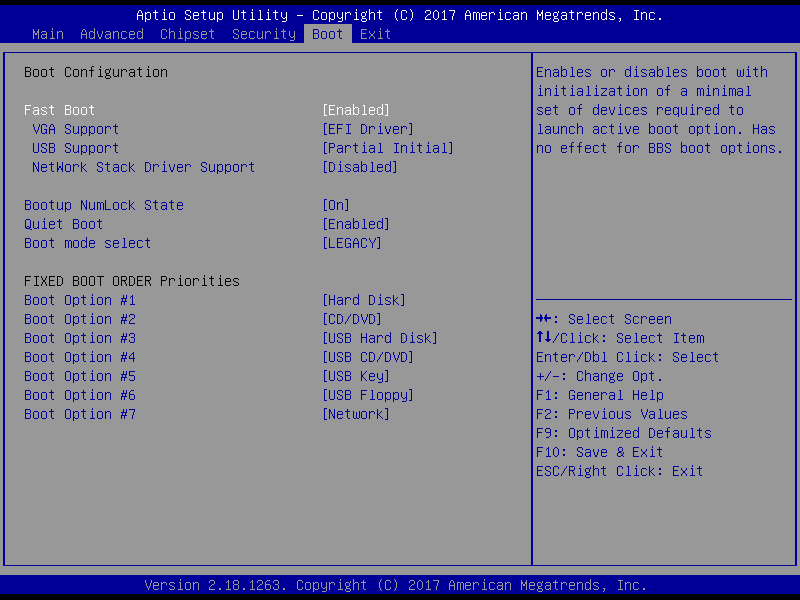Change the [USB Floppy] boot device
This screenshot has height=600, width=800.
(x=367, y=395)
